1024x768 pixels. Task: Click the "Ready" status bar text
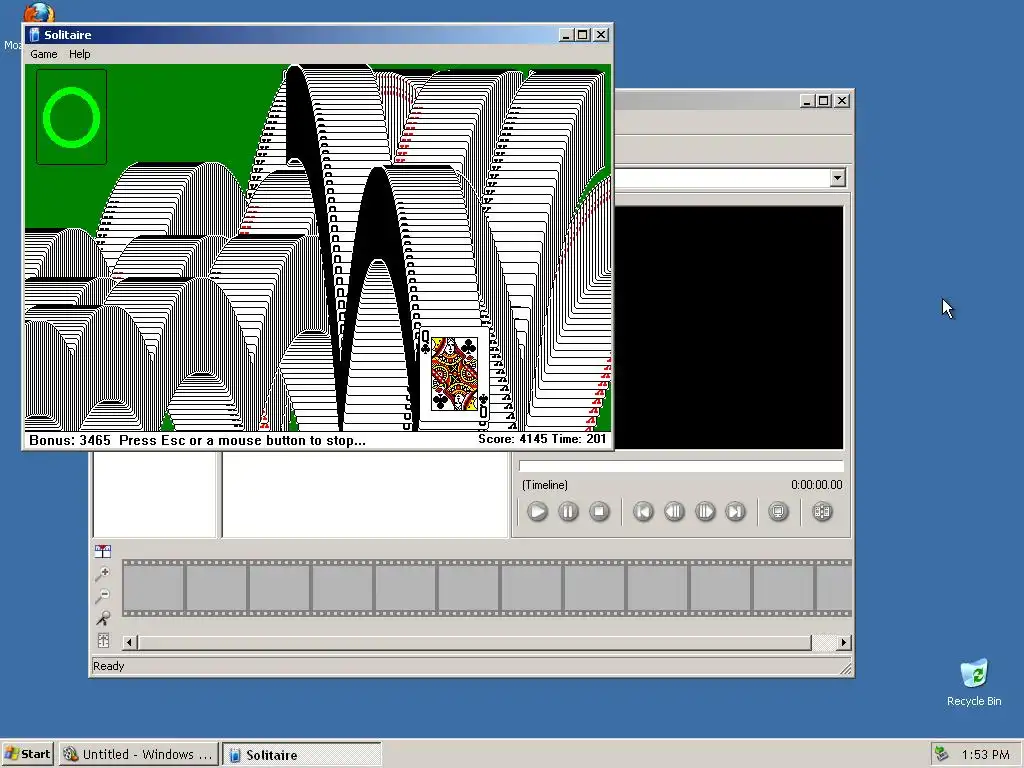tap(108, 666)
